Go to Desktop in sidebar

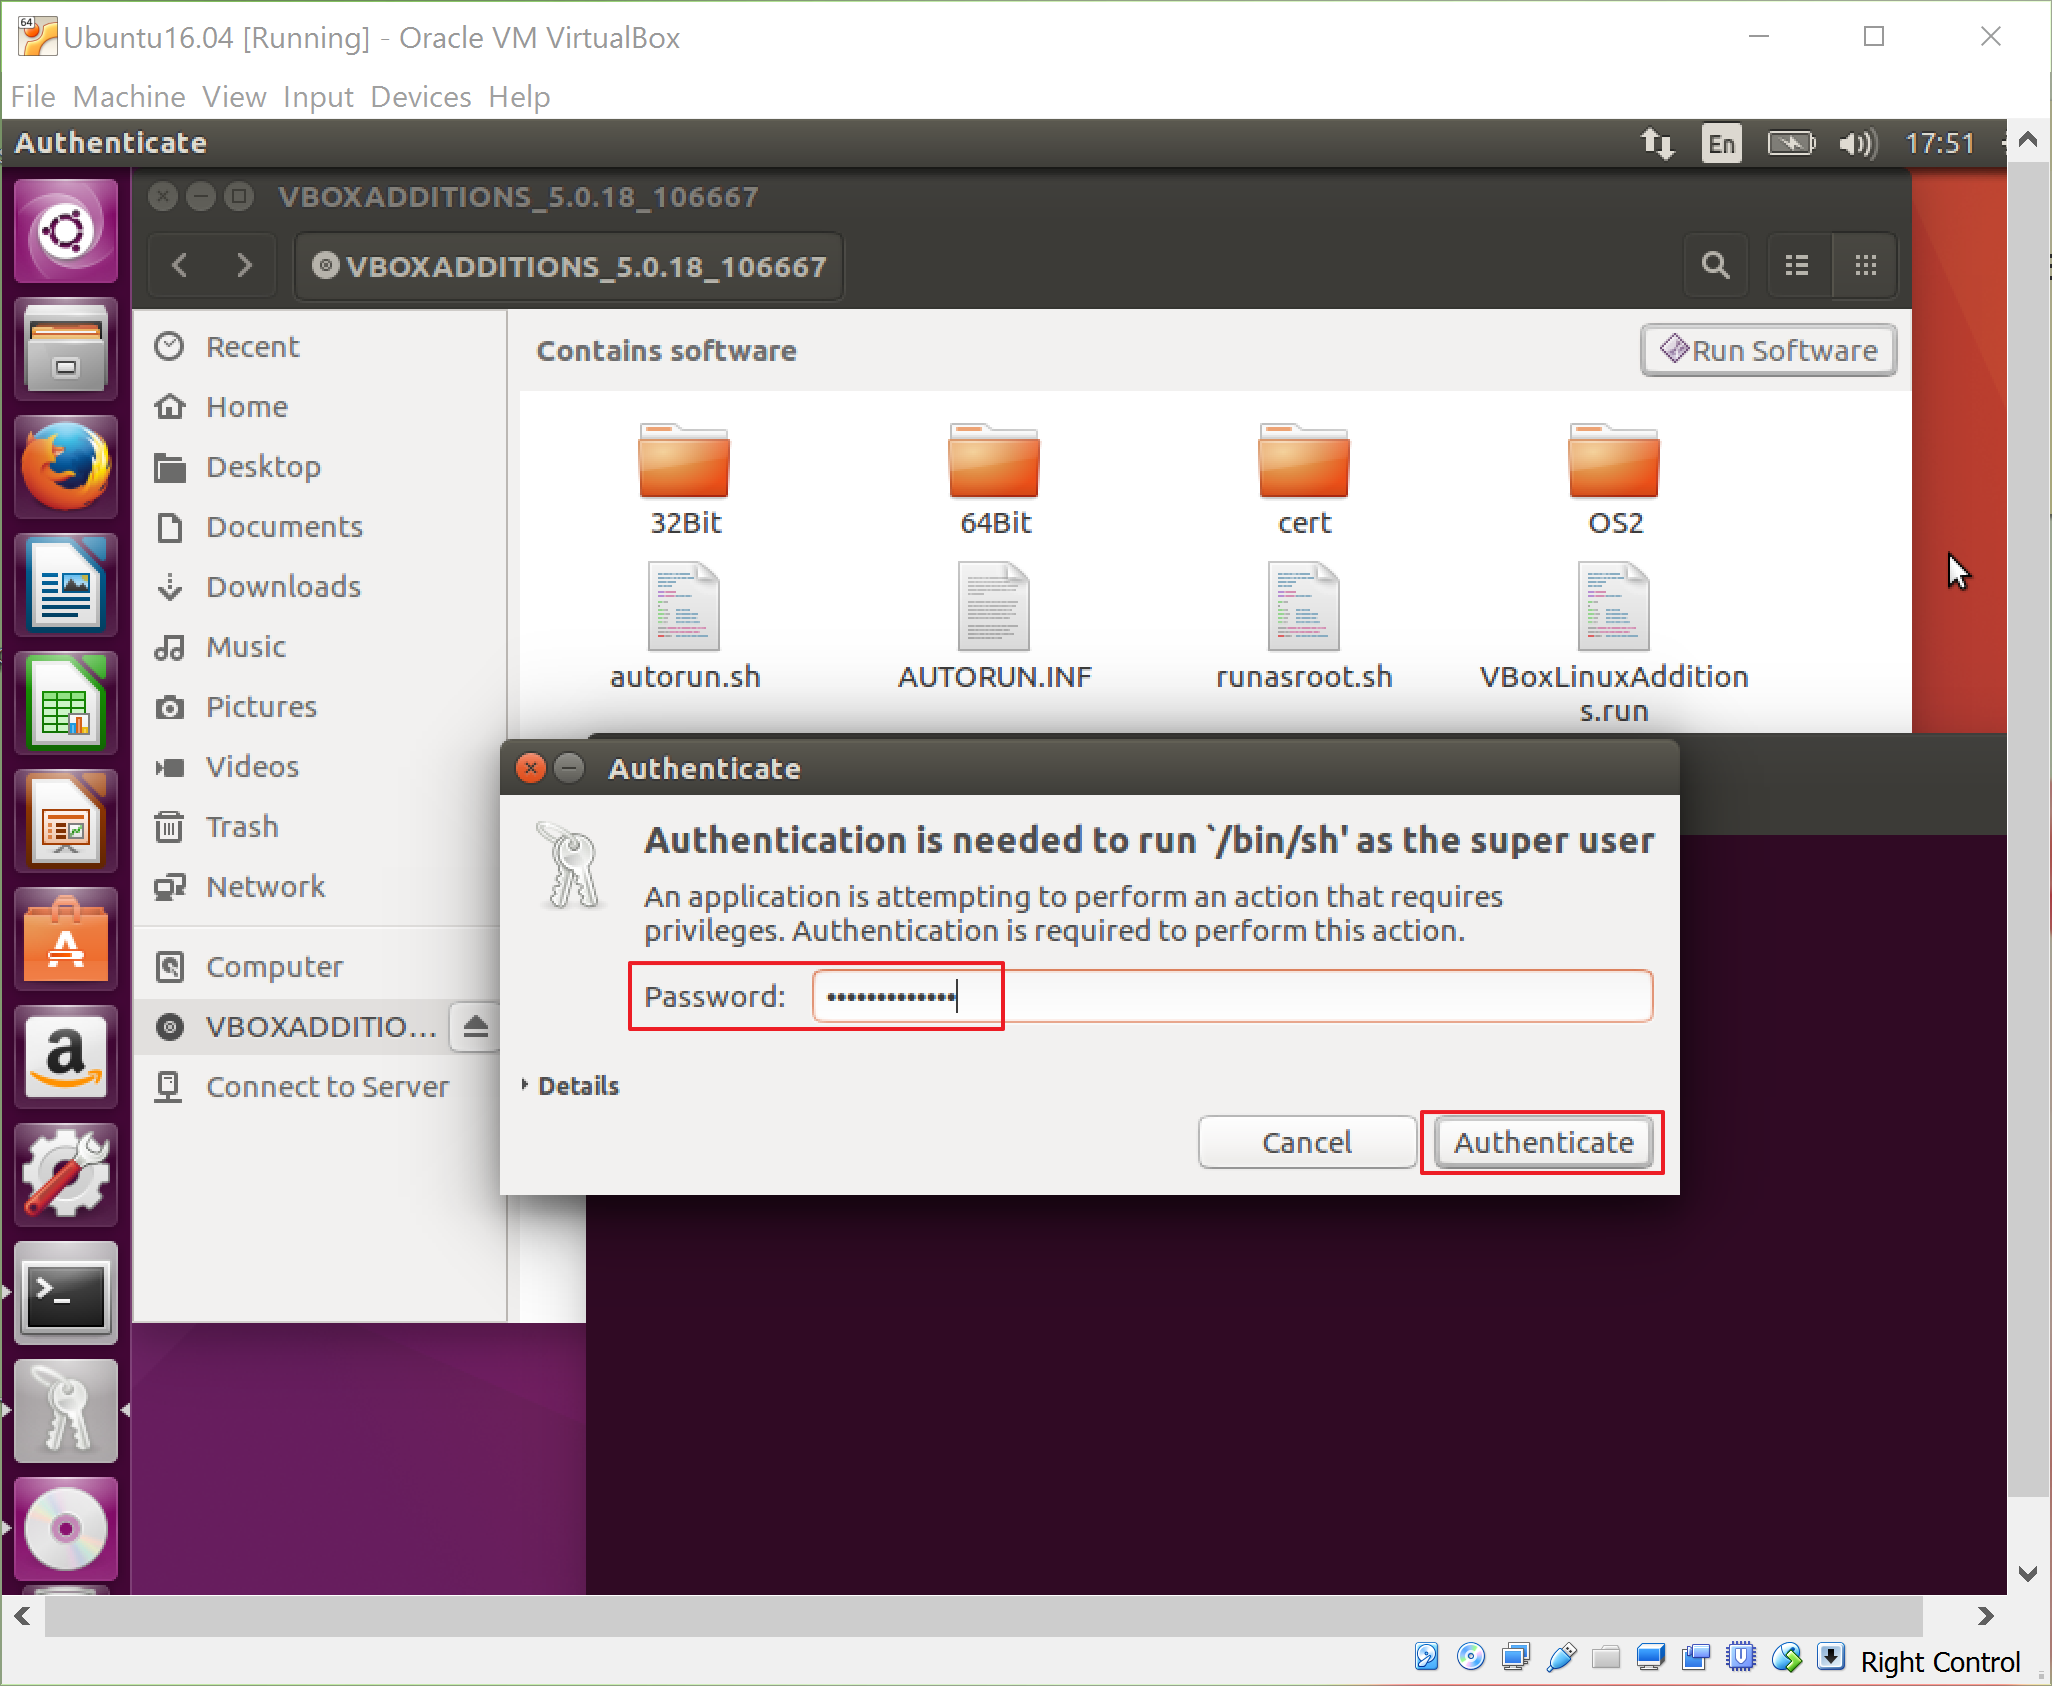(320, 467)
